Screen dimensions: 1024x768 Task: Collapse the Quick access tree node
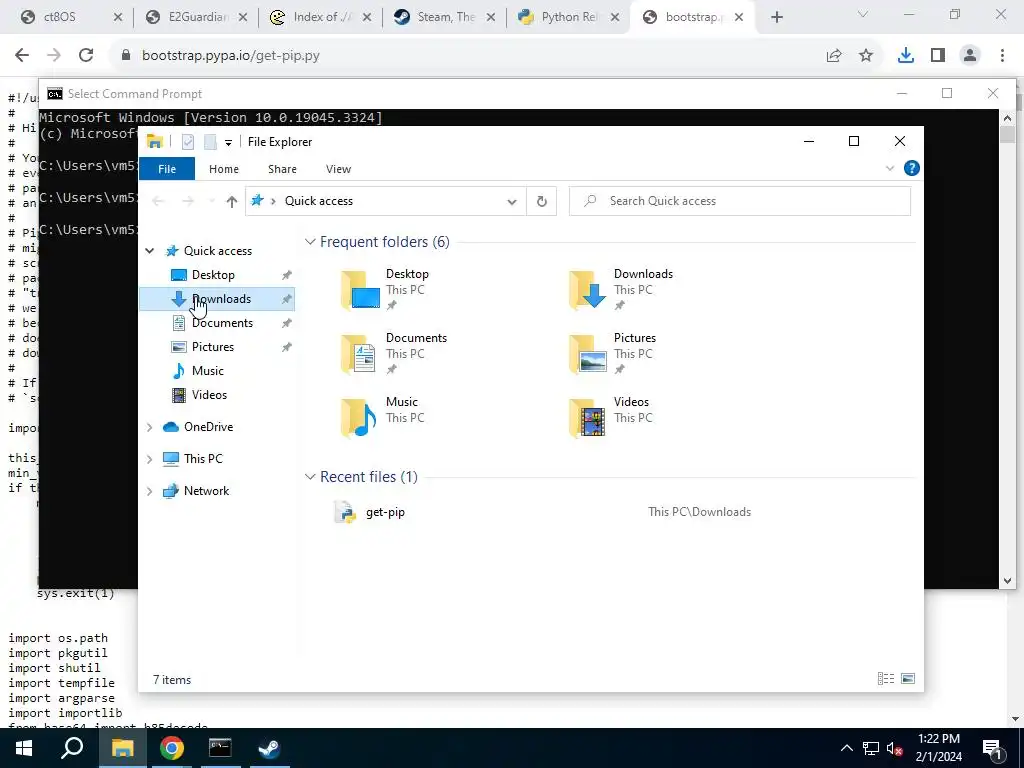[x=150, y=251]
